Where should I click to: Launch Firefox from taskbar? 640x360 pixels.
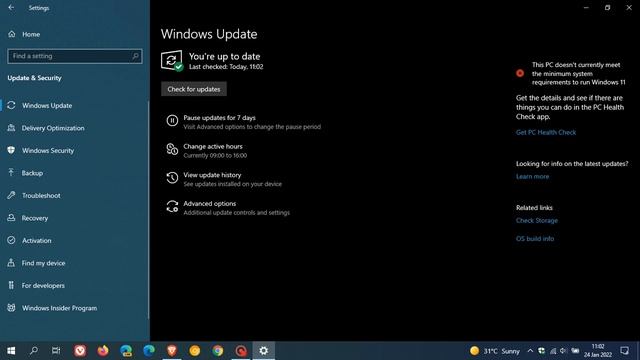[103, 351]
